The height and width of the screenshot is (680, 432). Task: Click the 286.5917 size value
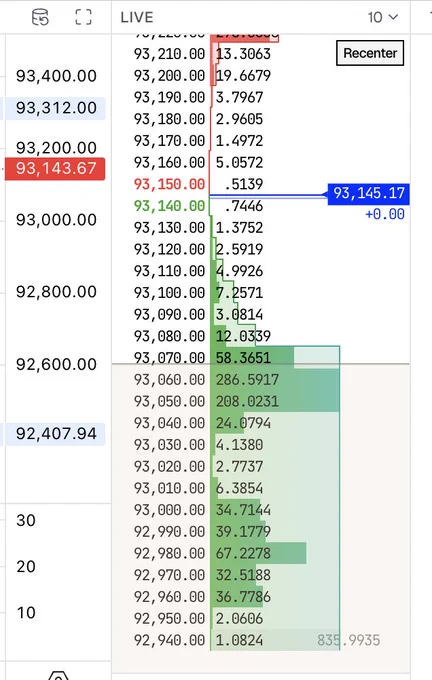pyautogui.click(x=247, y=380)
